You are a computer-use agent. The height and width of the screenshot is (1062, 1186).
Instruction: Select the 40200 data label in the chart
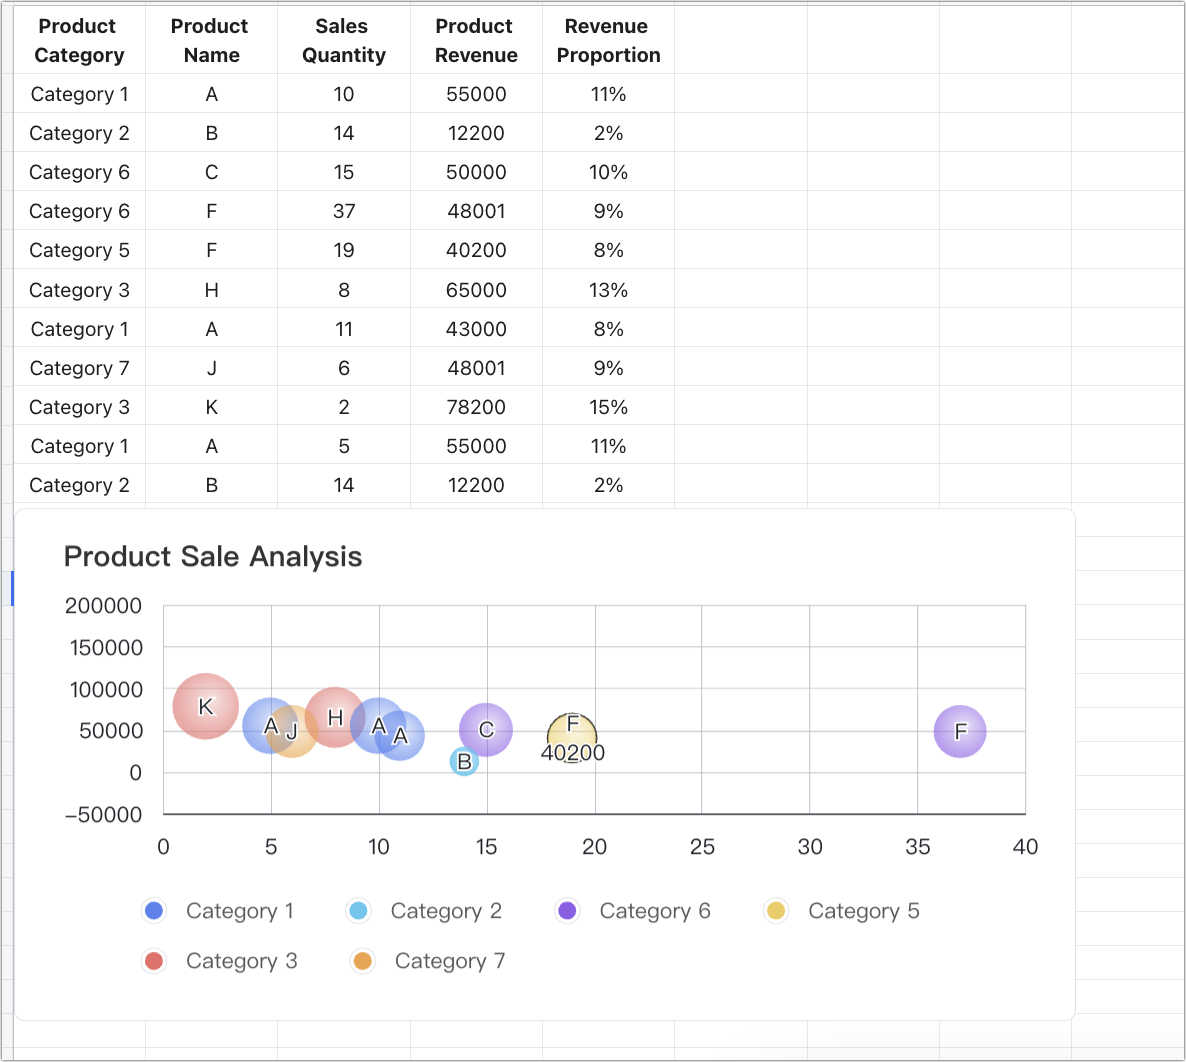pos(573,753)
